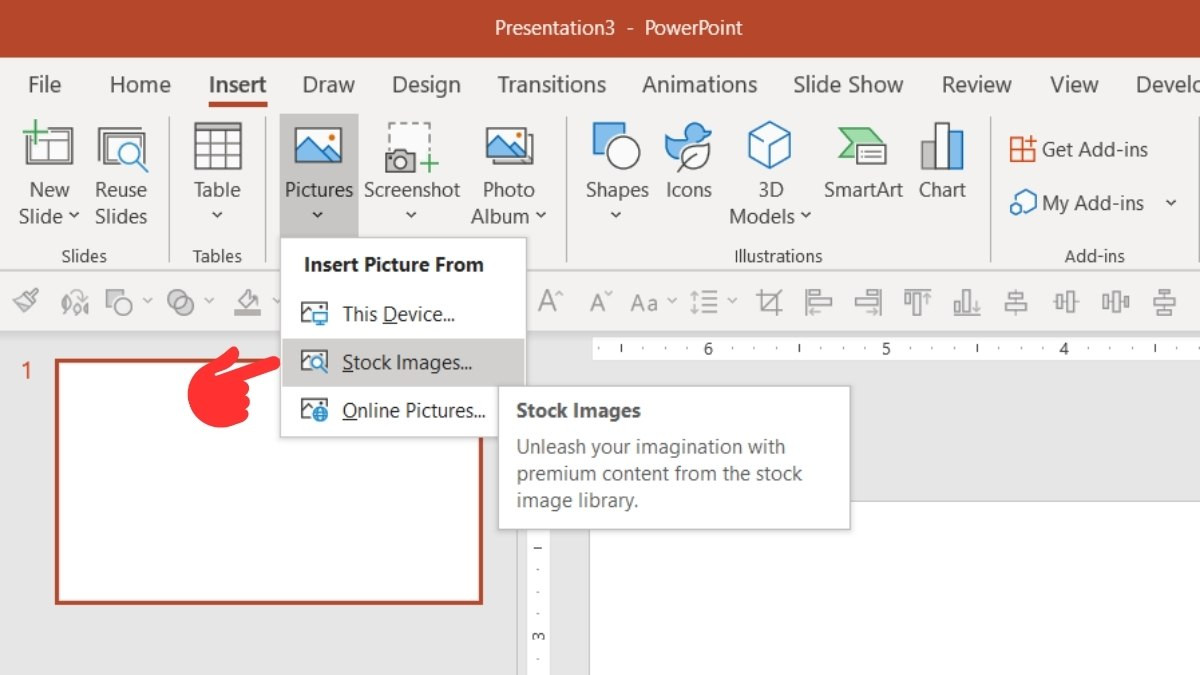Image resolution: width=1200 pixels, height=675 pixels.
Task: Insert a SmartArt graphic
Action: (863, 162)
